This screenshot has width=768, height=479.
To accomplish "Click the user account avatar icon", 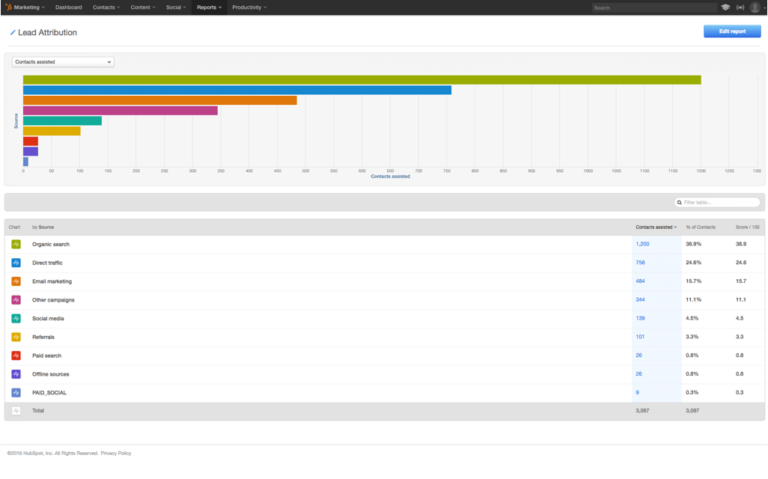I will click(x=756, y=7).
